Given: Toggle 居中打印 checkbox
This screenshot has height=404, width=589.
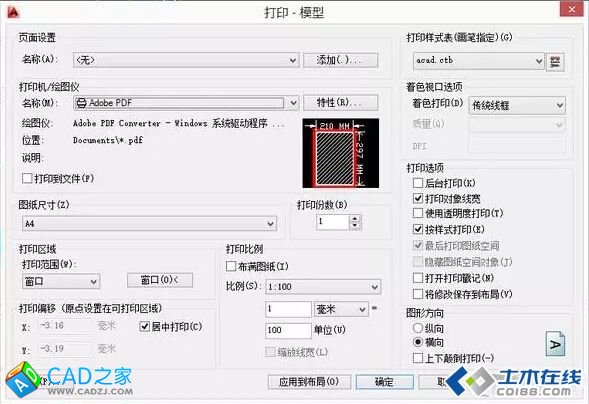Looking at the screenshot, I should [145, 327].
